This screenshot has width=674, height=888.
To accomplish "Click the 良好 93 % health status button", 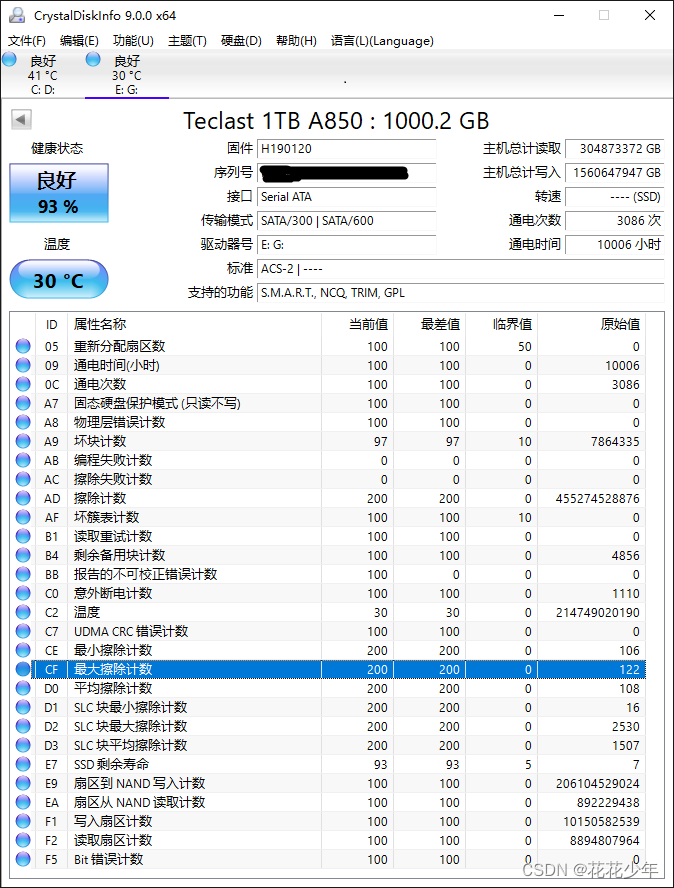I will click(59, 193).
